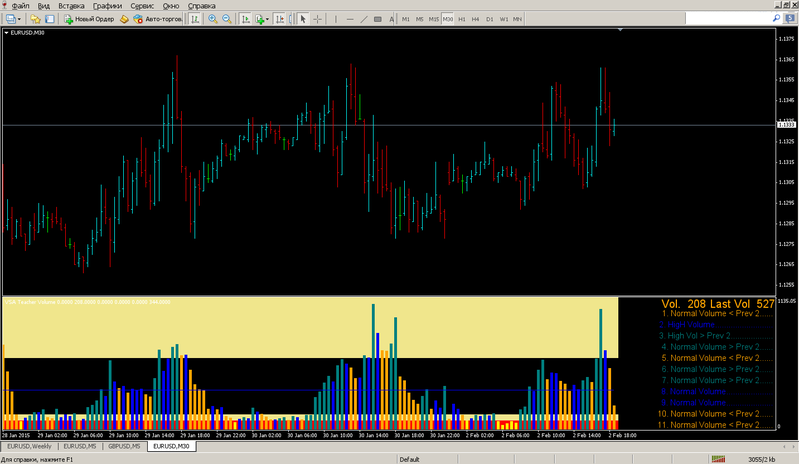Screen dimensions: 799x464
Task: Click the blue window panel icon
Action: point(49,19)
